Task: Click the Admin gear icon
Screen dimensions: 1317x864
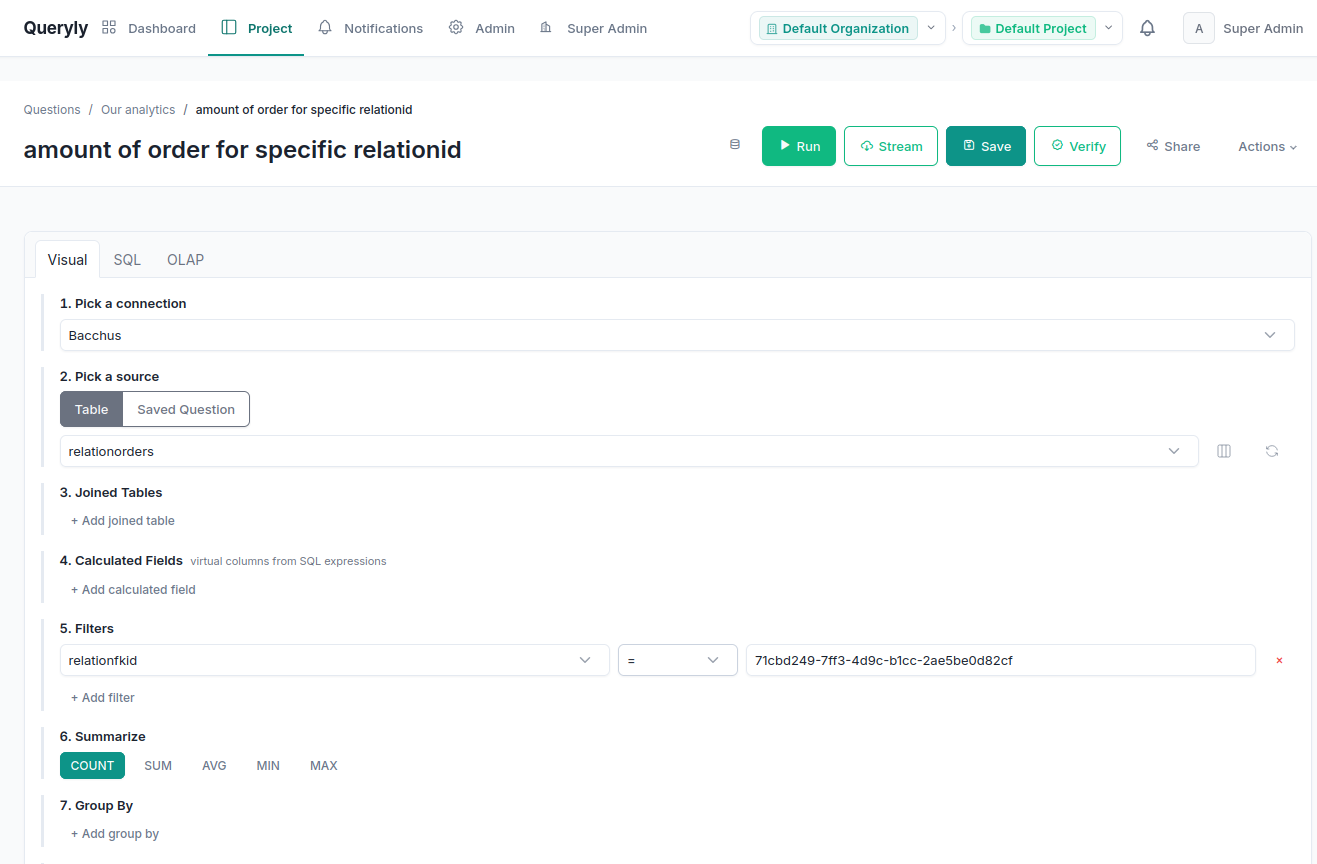Action: tap(456, 28)
